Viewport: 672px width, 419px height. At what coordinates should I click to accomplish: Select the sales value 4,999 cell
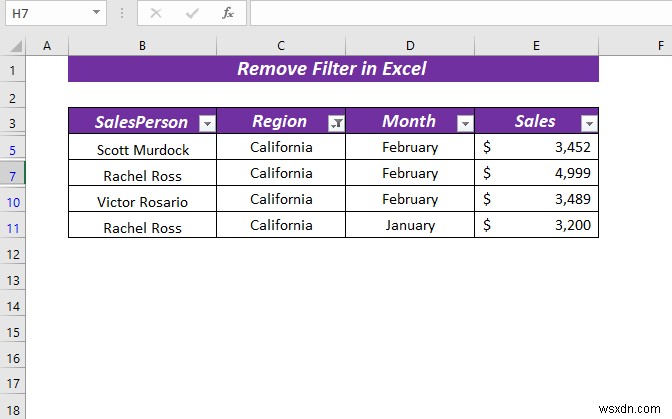coord(537,173)
